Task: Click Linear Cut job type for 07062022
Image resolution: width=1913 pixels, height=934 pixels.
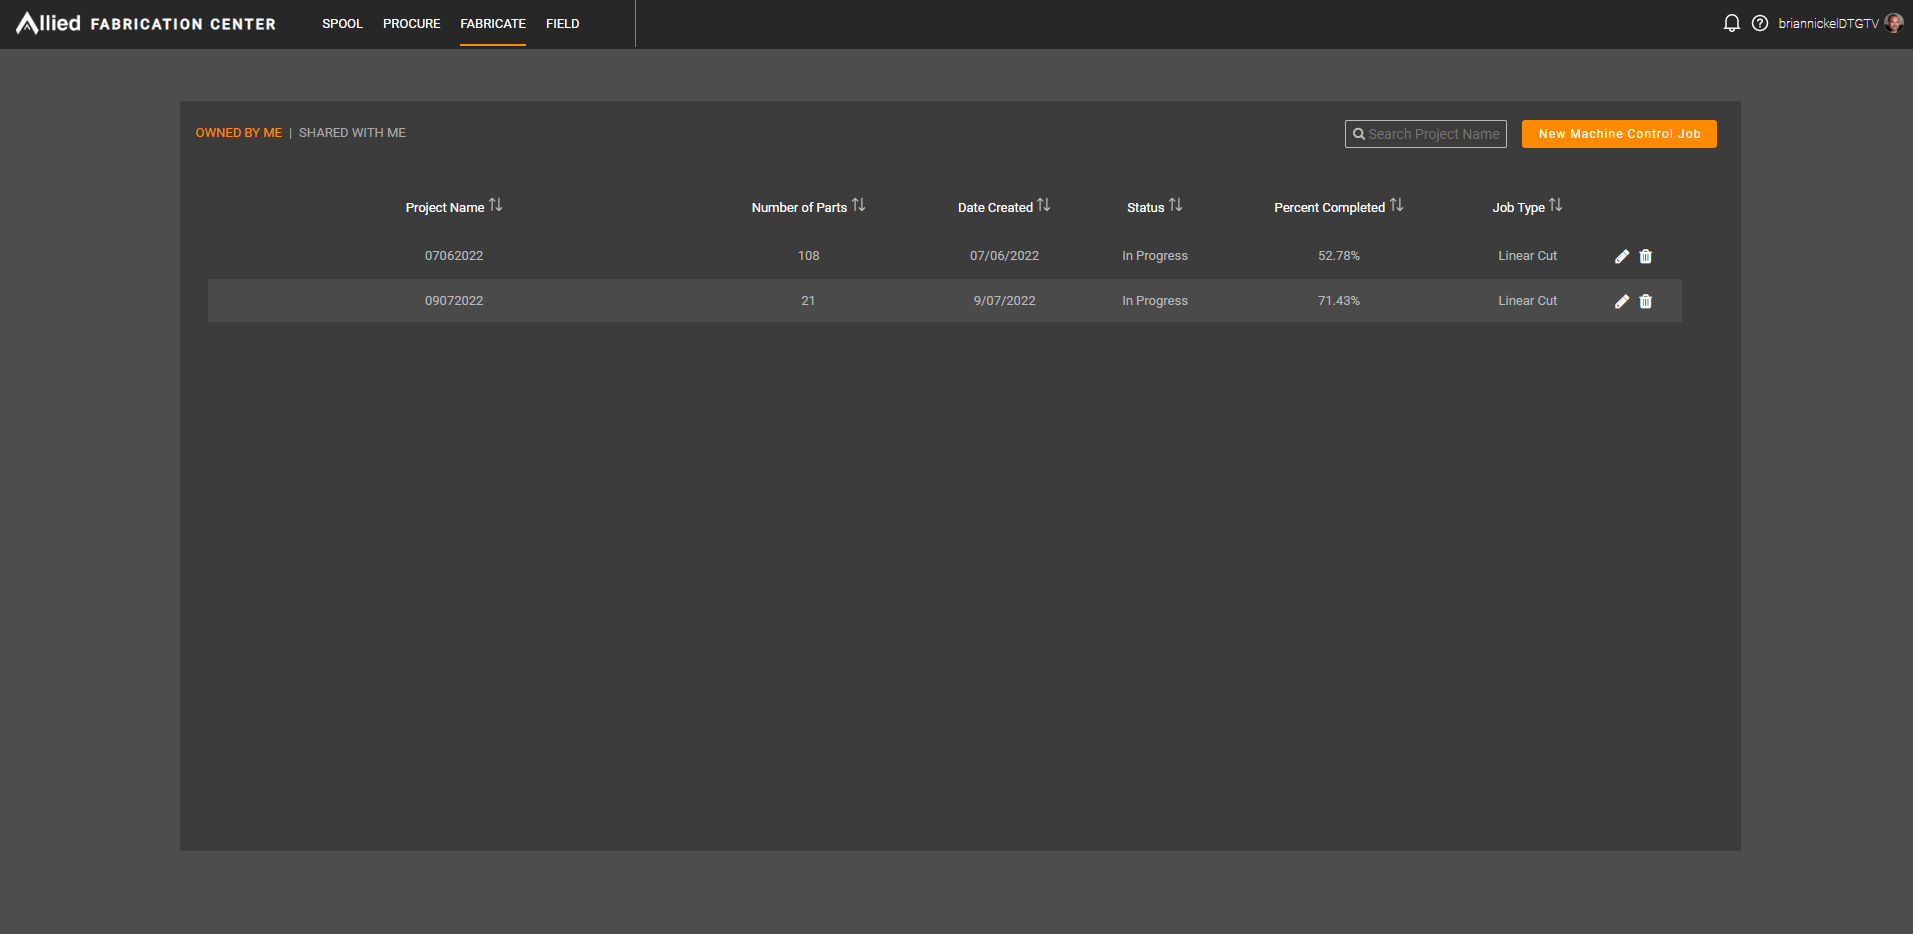Action: (1528, 256)
